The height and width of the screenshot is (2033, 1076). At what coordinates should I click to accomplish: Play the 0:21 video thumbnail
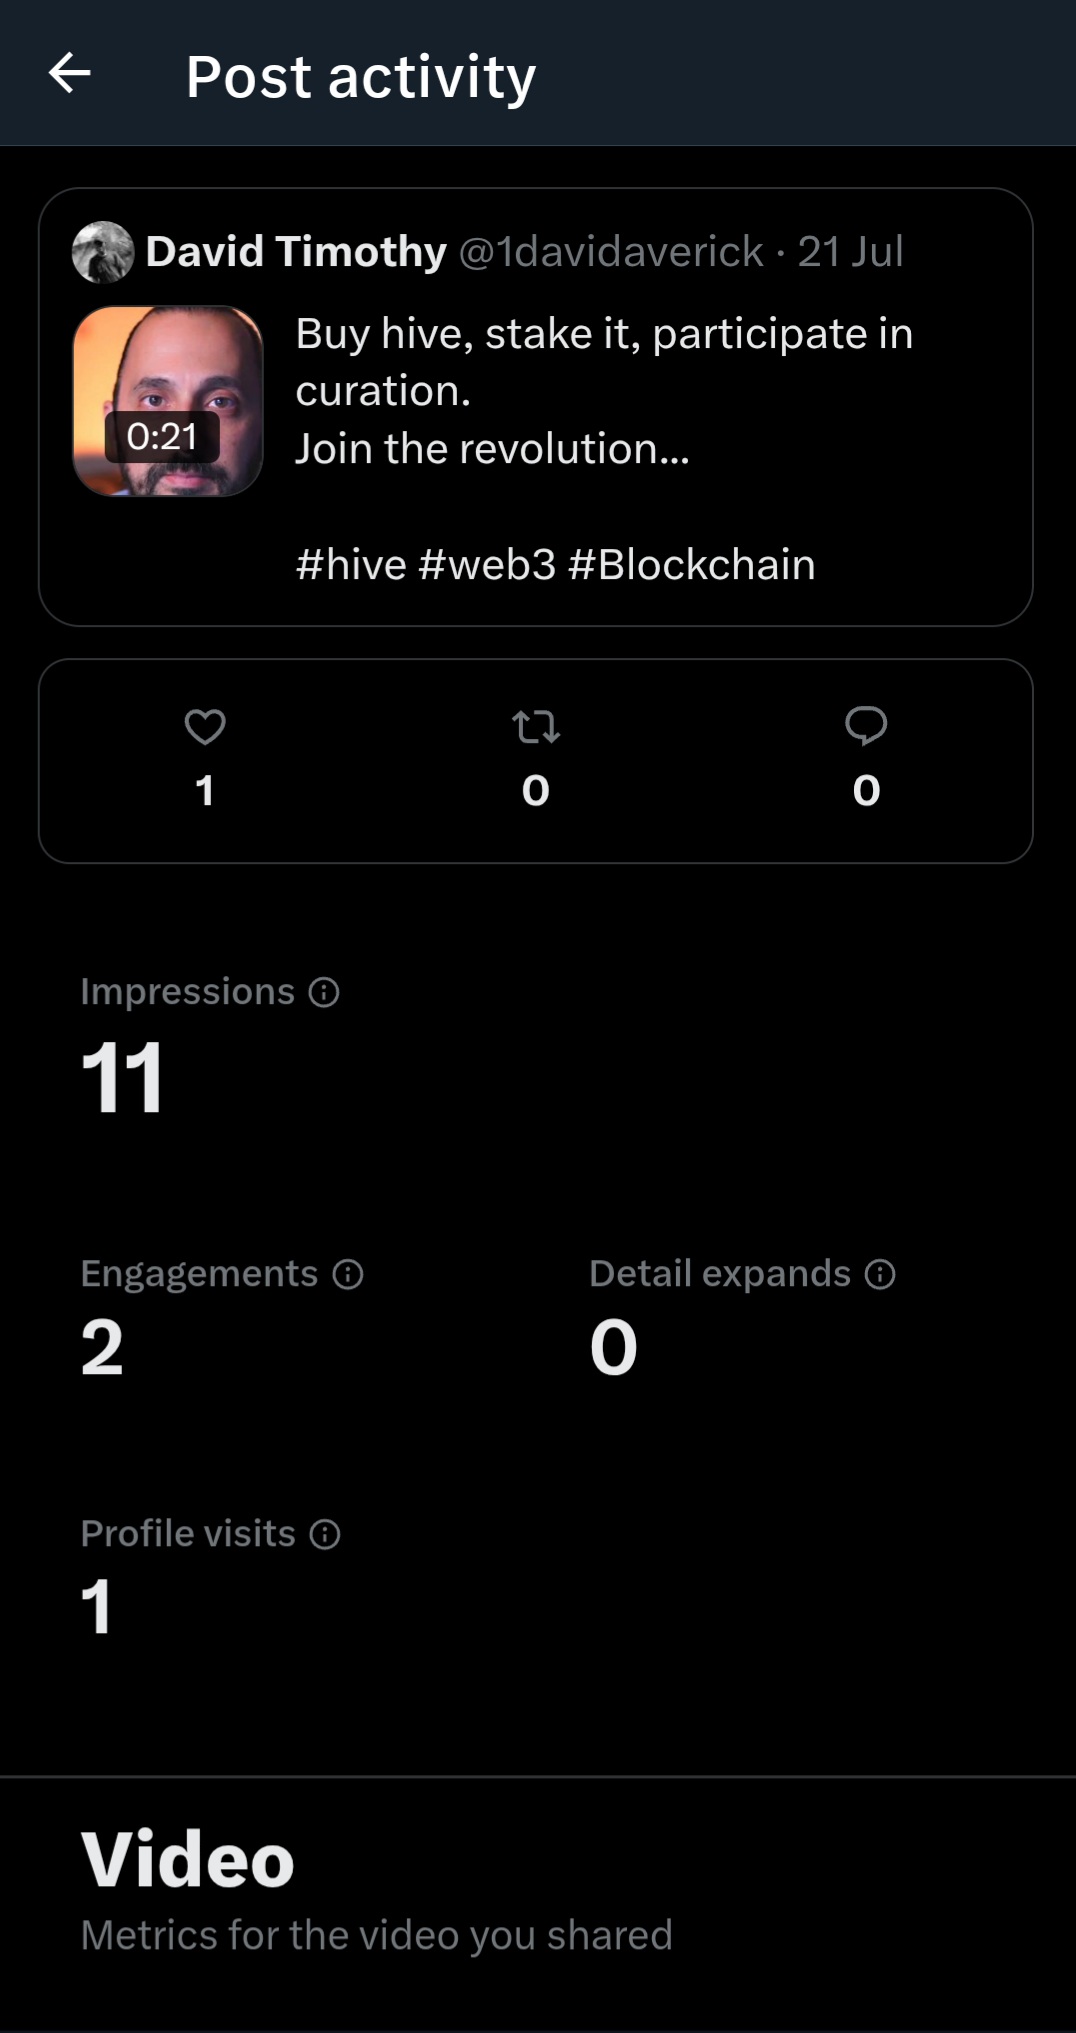coord(168,401)
